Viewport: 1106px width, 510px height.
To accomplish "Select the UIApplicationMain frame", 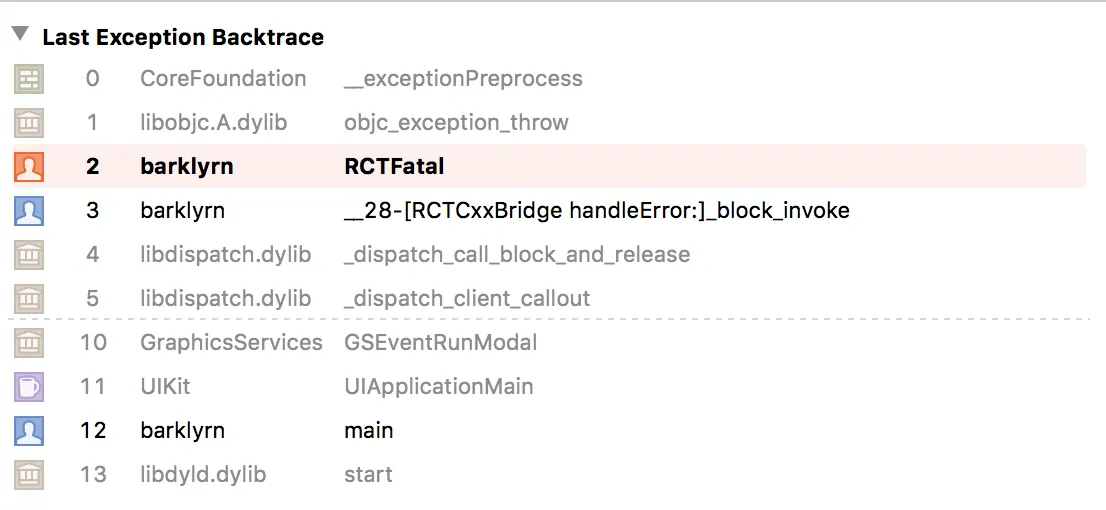I will click(x=438, y=387).
